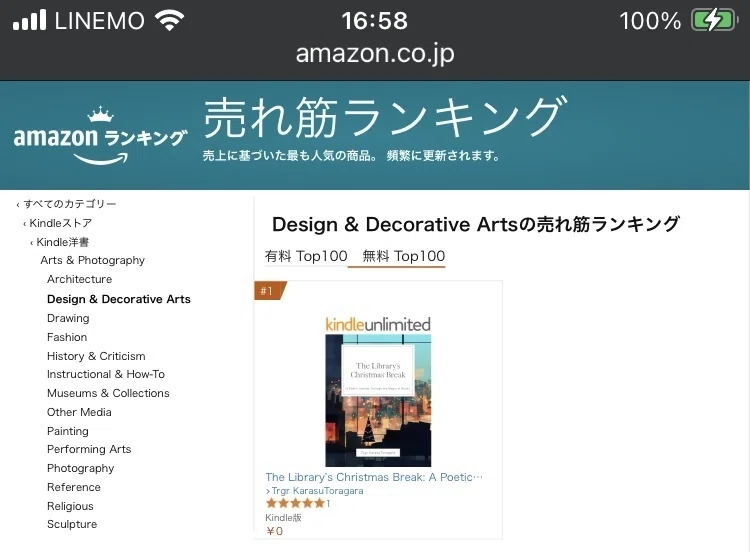Click Design & Decorative Artsの売れ筋ランキング heading
The image size is (750, 552).
[x=475, y=224]
